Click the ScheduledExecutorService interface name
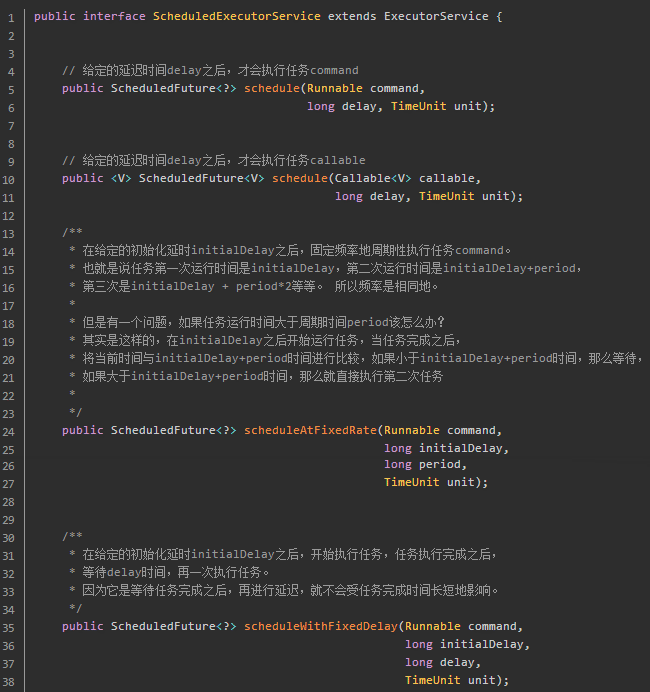Image resolution: width=650 pixels, height=692 pixels. tap(237, 16)
